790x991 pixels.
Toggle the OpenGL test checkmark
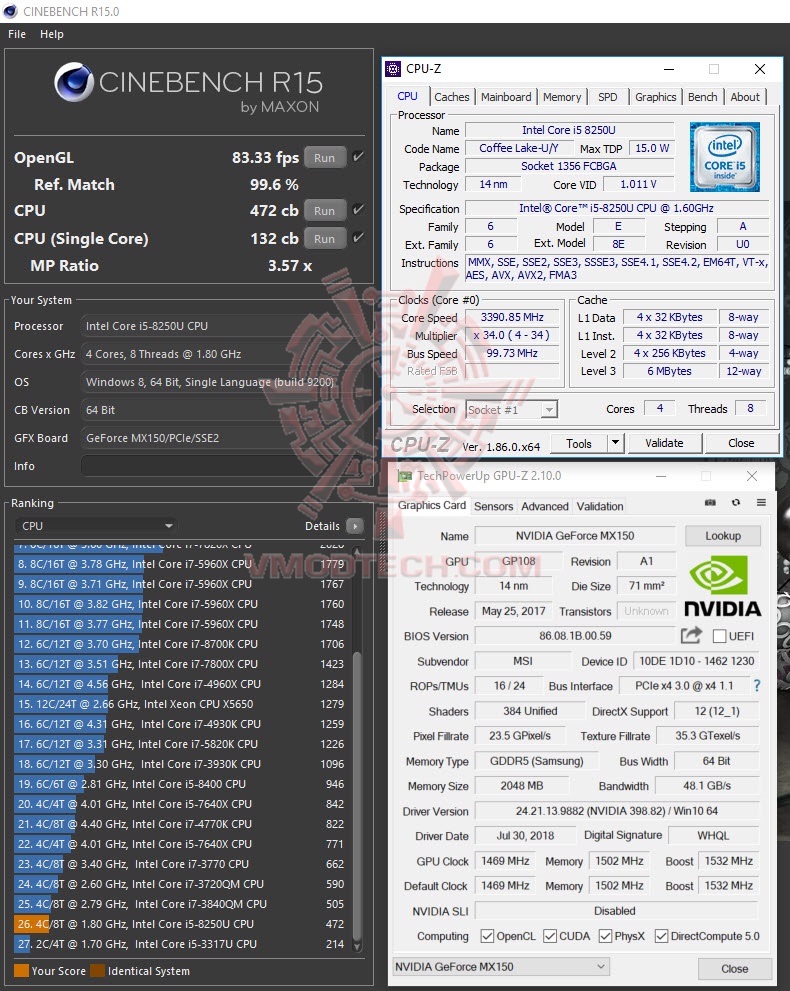coord(358,157)
